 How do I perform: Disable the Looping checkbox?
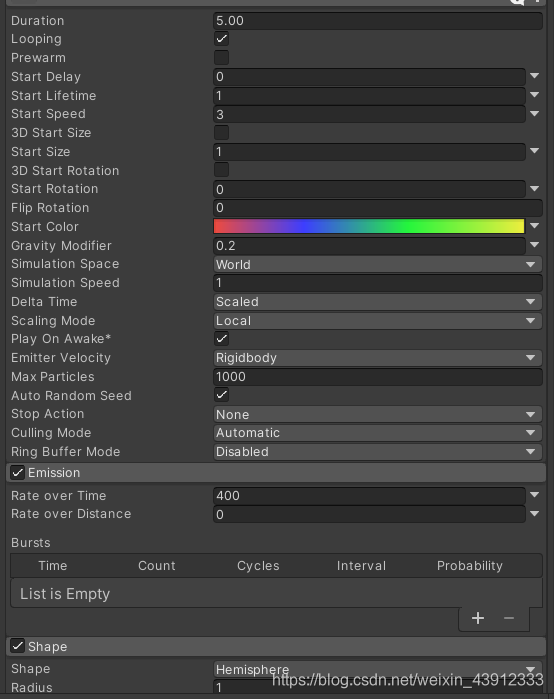coord(222,39)
